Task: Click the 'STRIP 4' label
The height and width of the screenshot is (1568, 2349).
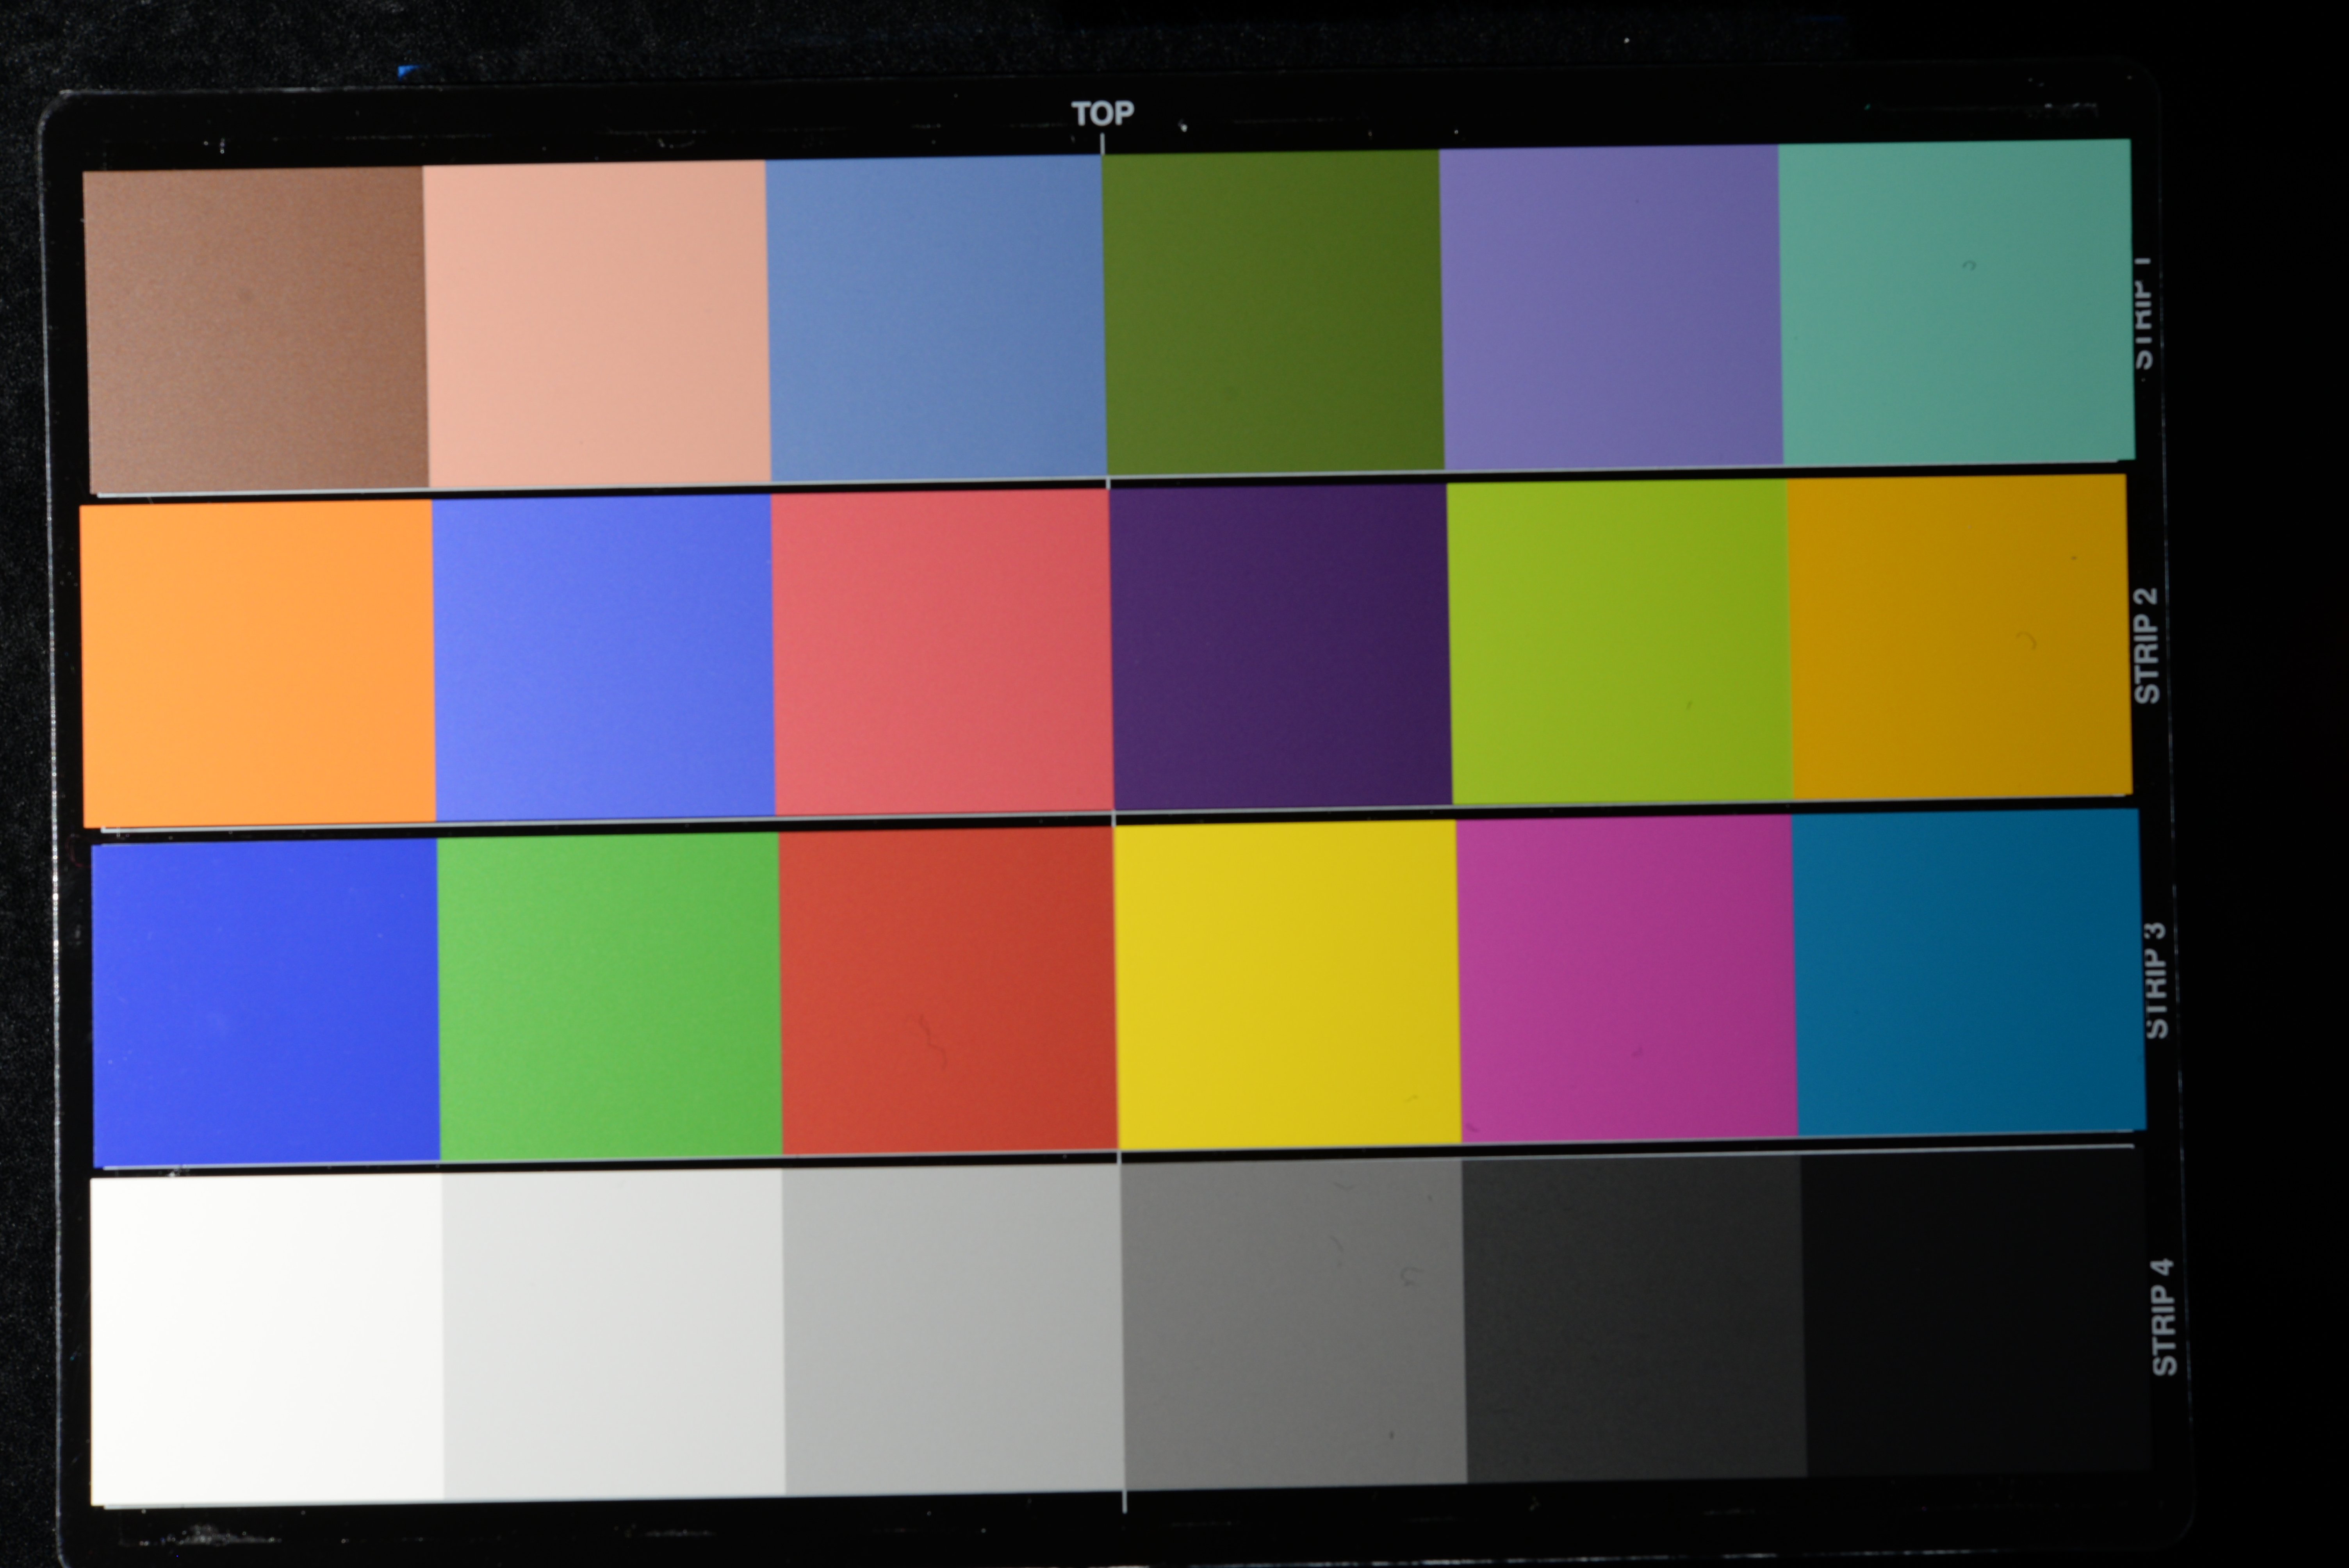Action: [x=2163, y=1317]
